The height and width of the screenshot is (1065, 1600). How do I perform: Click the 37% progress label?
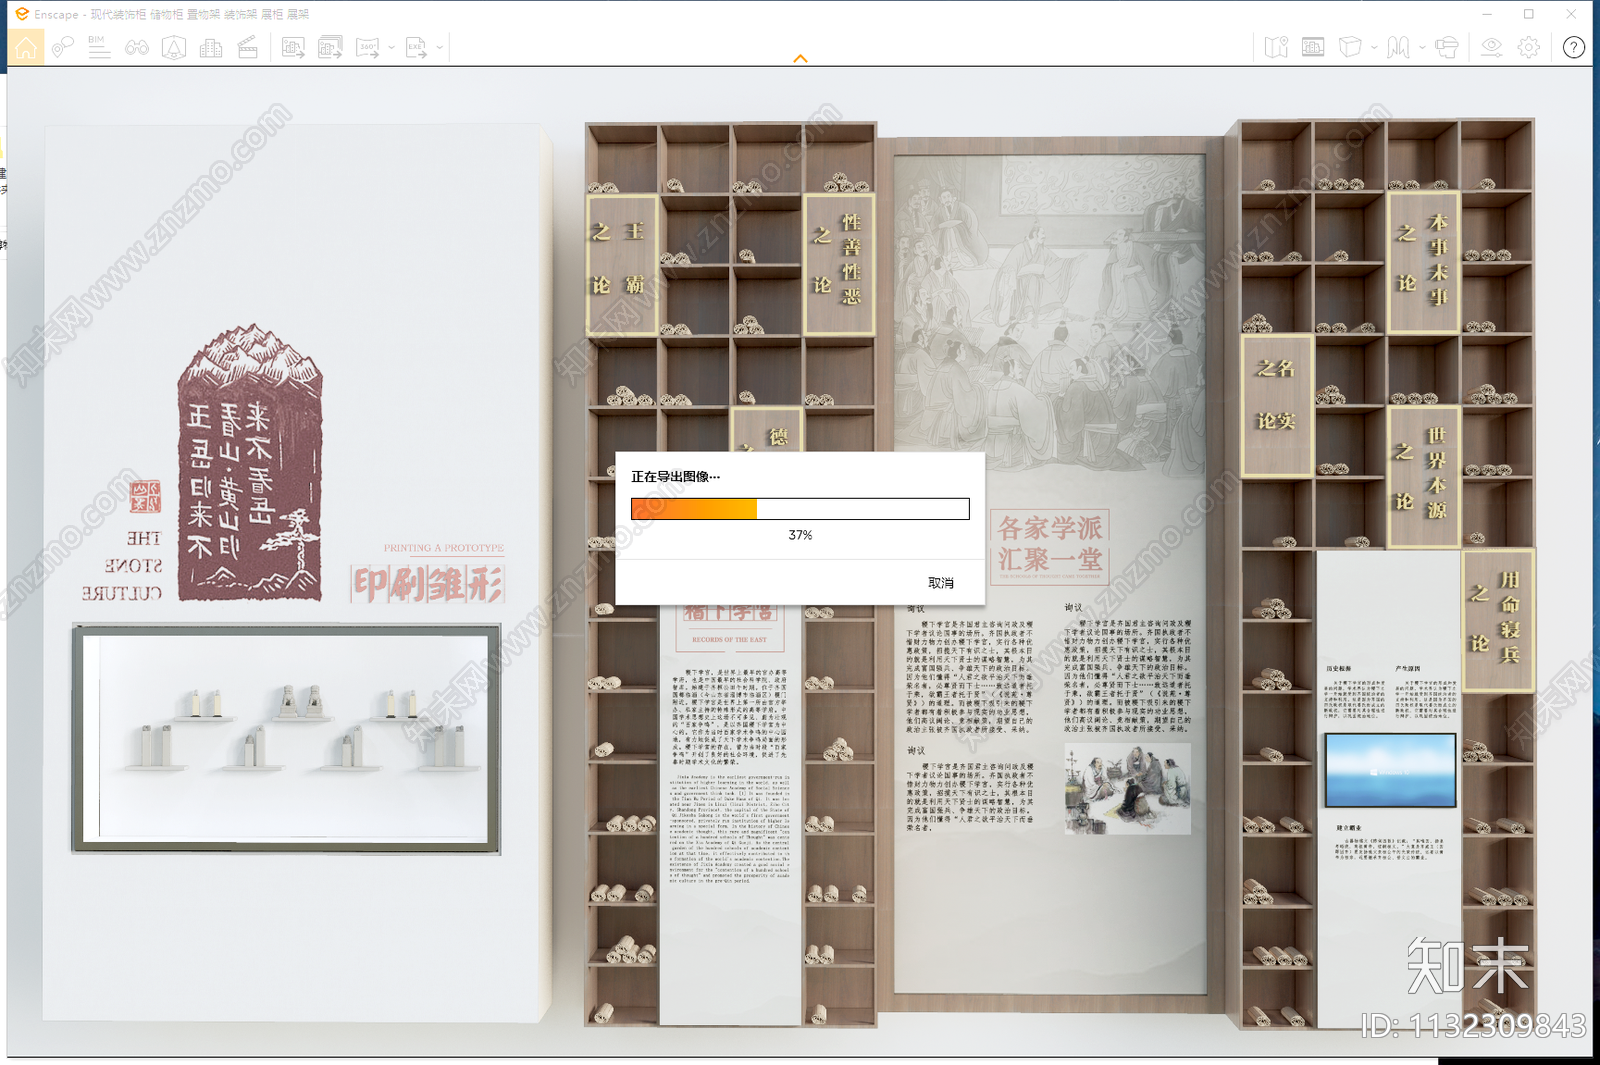[x=800, y=536]
